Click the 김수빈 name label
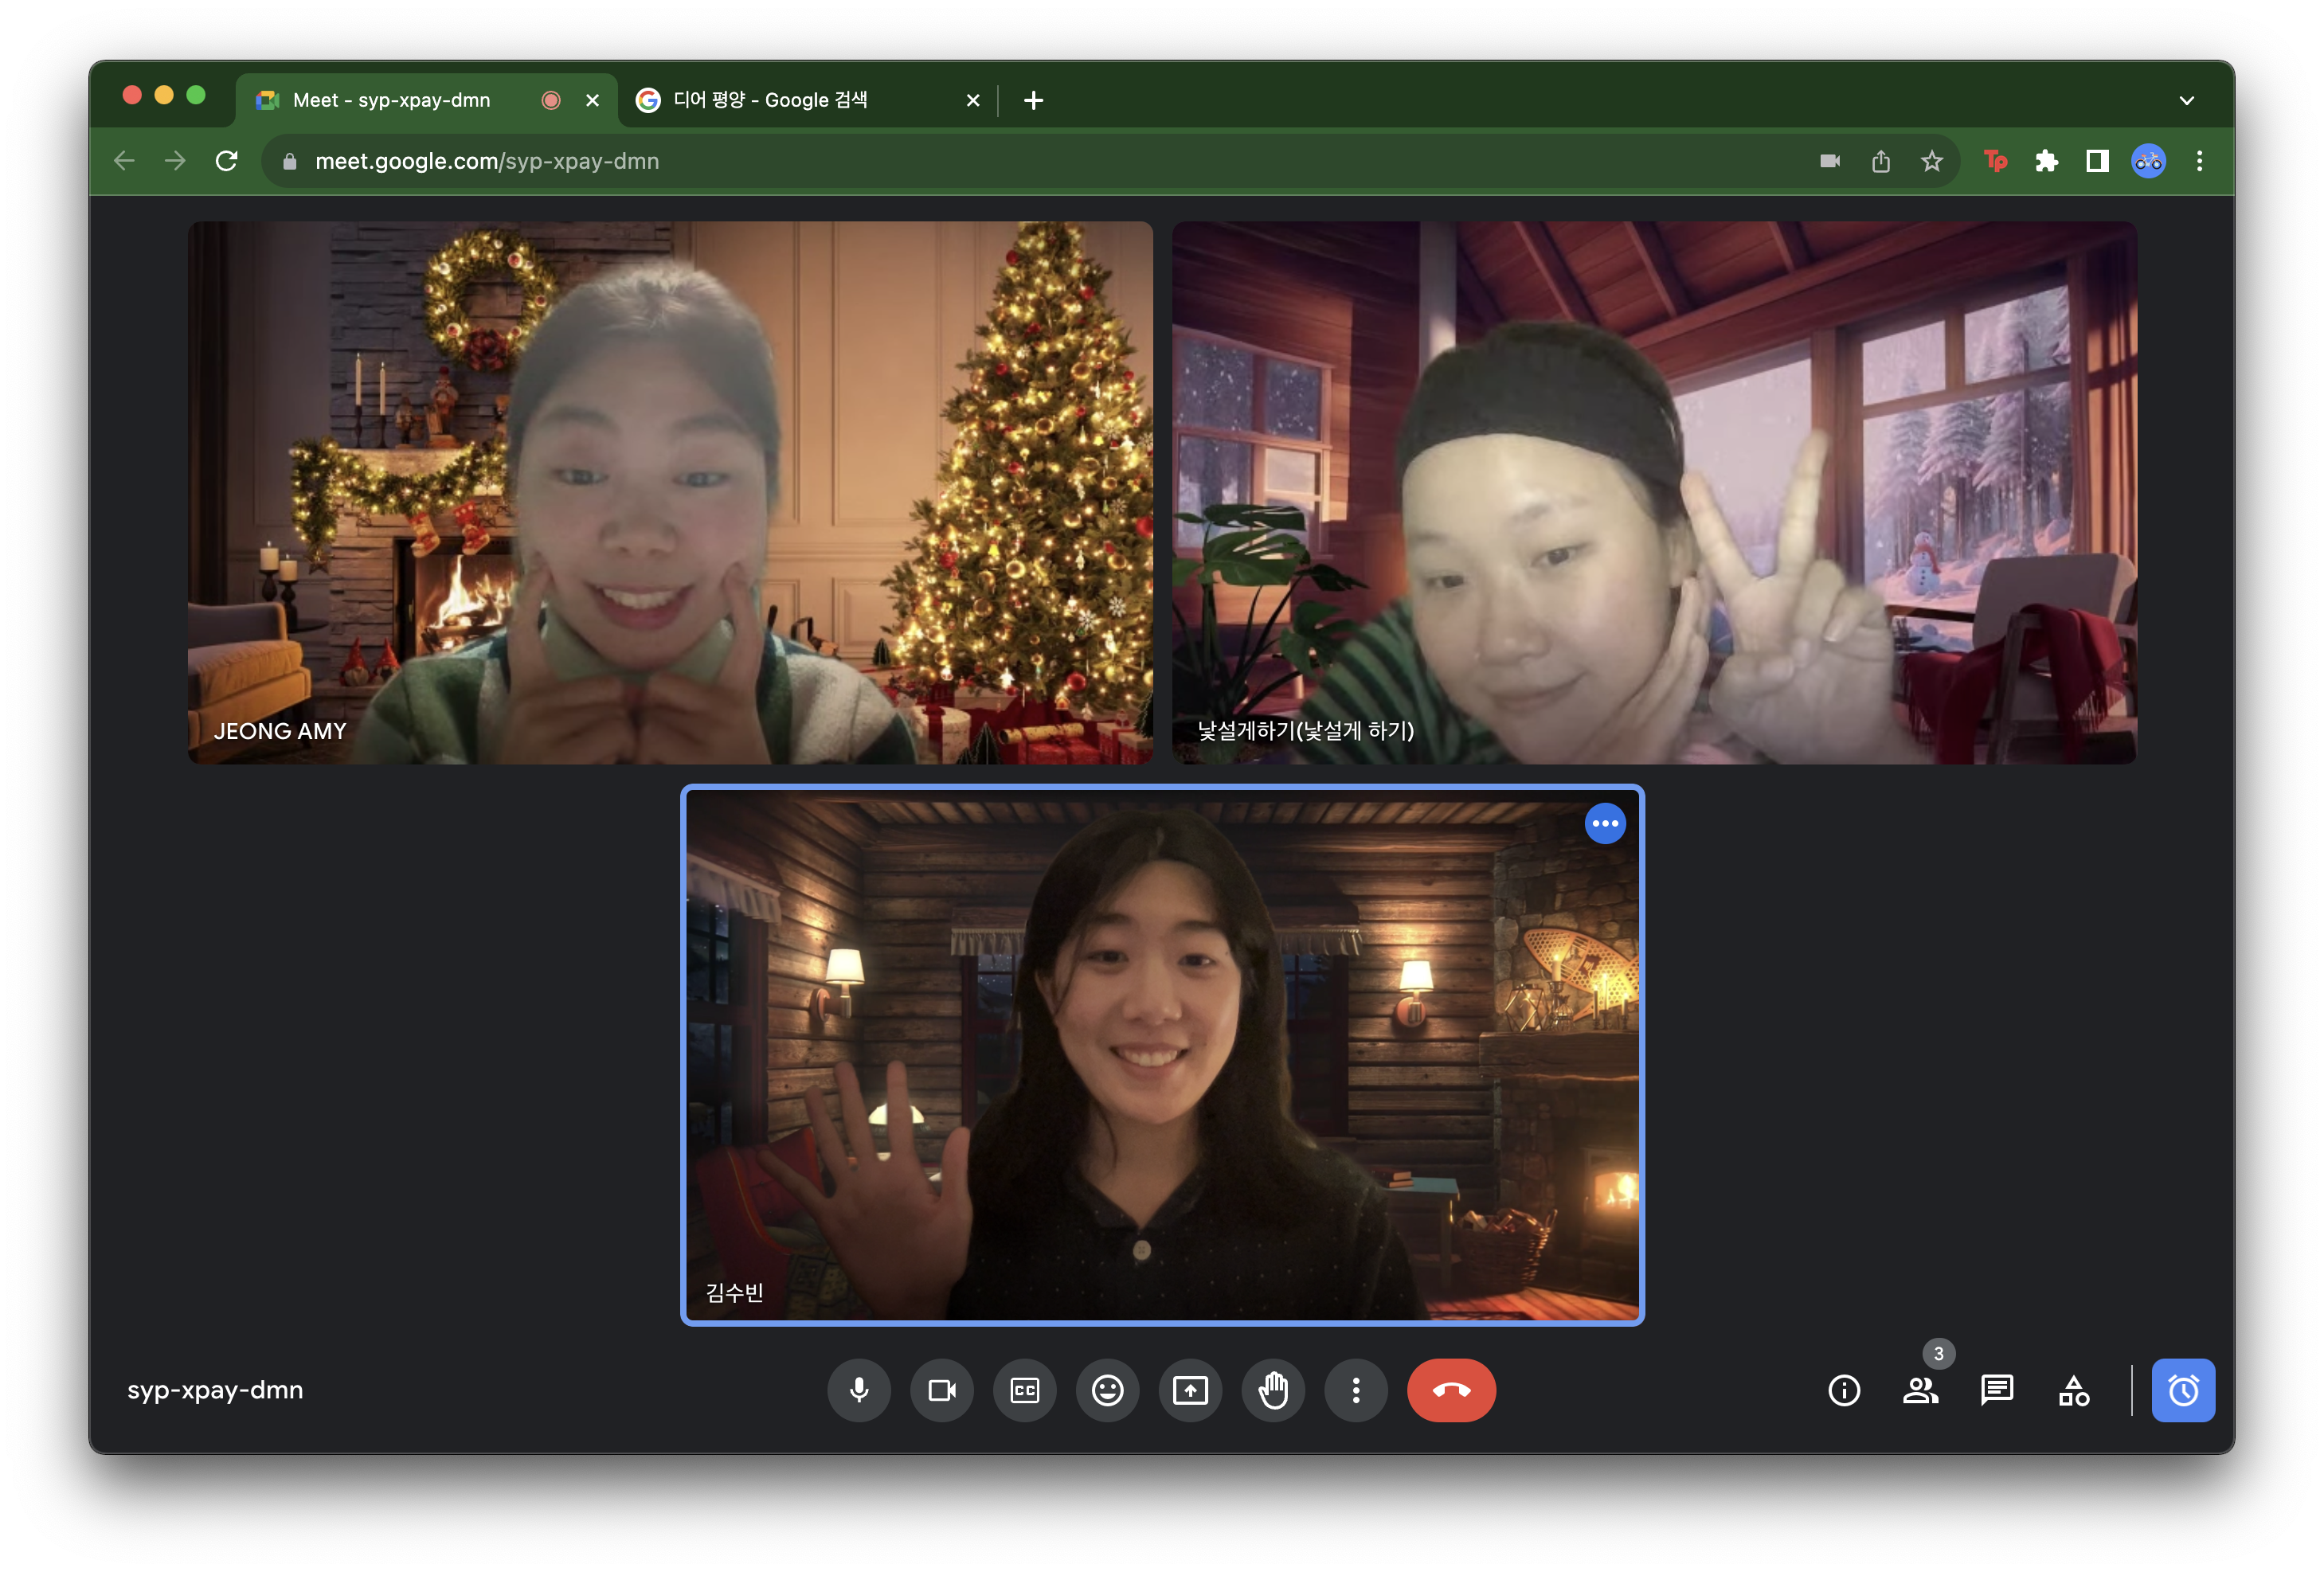2324x1572 pixels. (x=735, y=1292)
